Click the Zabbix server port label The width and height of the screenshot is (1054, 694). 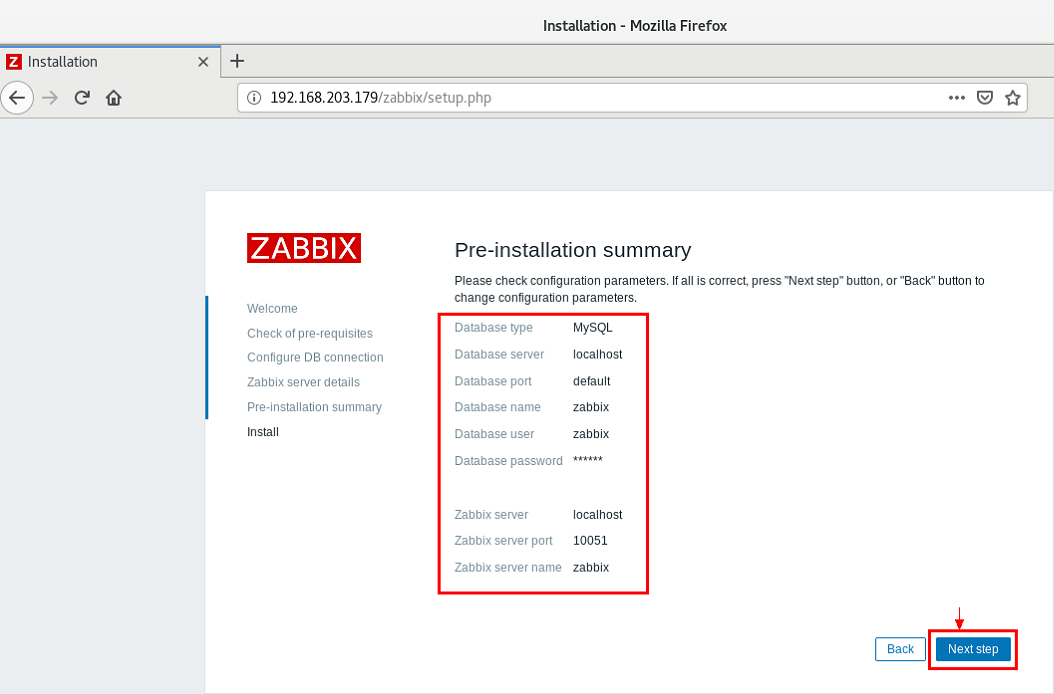pos(503,541)
